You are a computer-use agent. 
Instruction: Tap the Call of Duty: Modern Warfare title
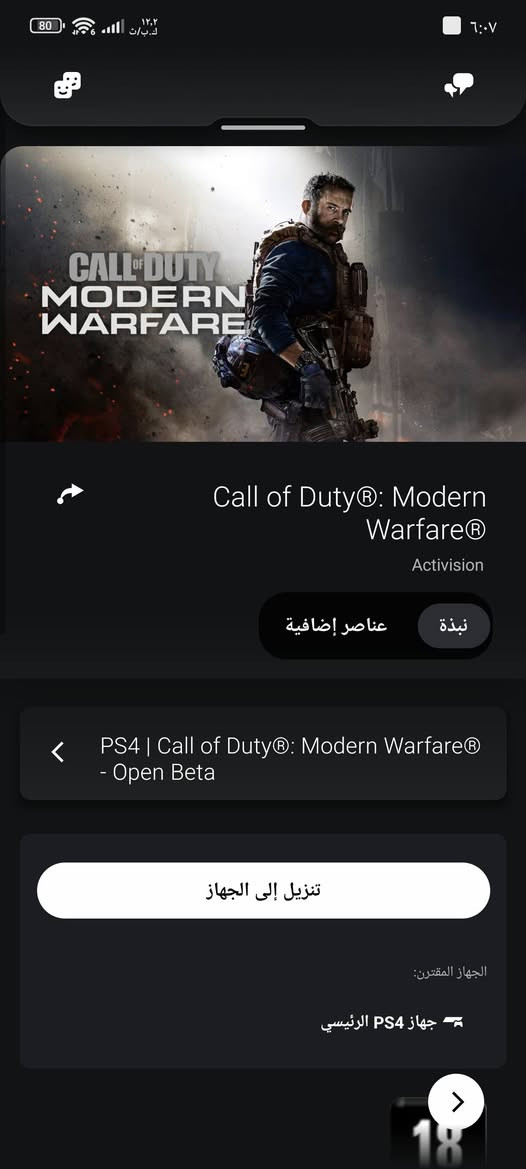pyautogui.click(x=349, y=513)
